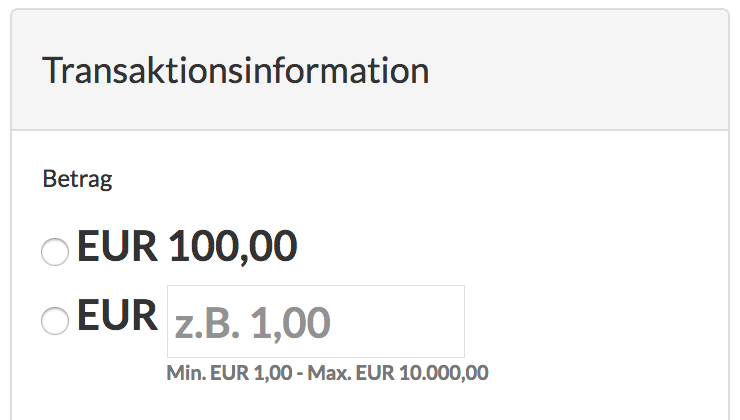Choose the fixed 100 euro amount option

55,252
